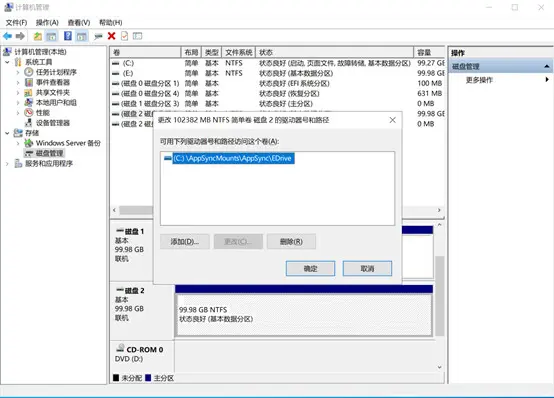Cancel the dialog with 取消
The width and height of the screenshot is (554, 398).
click(x=367, y=269)
